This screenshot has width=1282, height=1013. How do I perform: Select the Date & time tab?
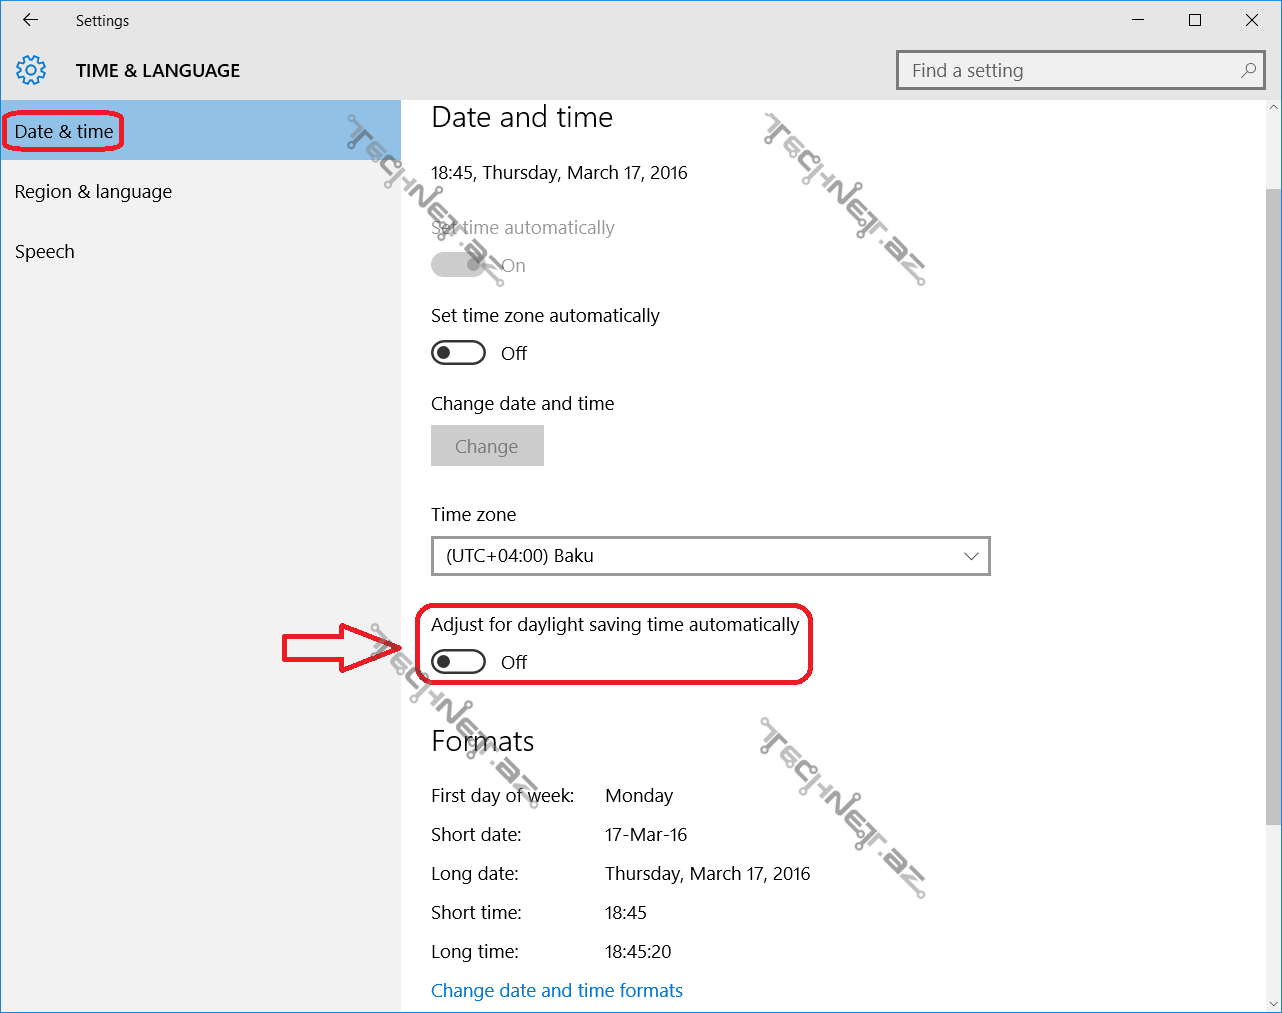tap(64, 131)
